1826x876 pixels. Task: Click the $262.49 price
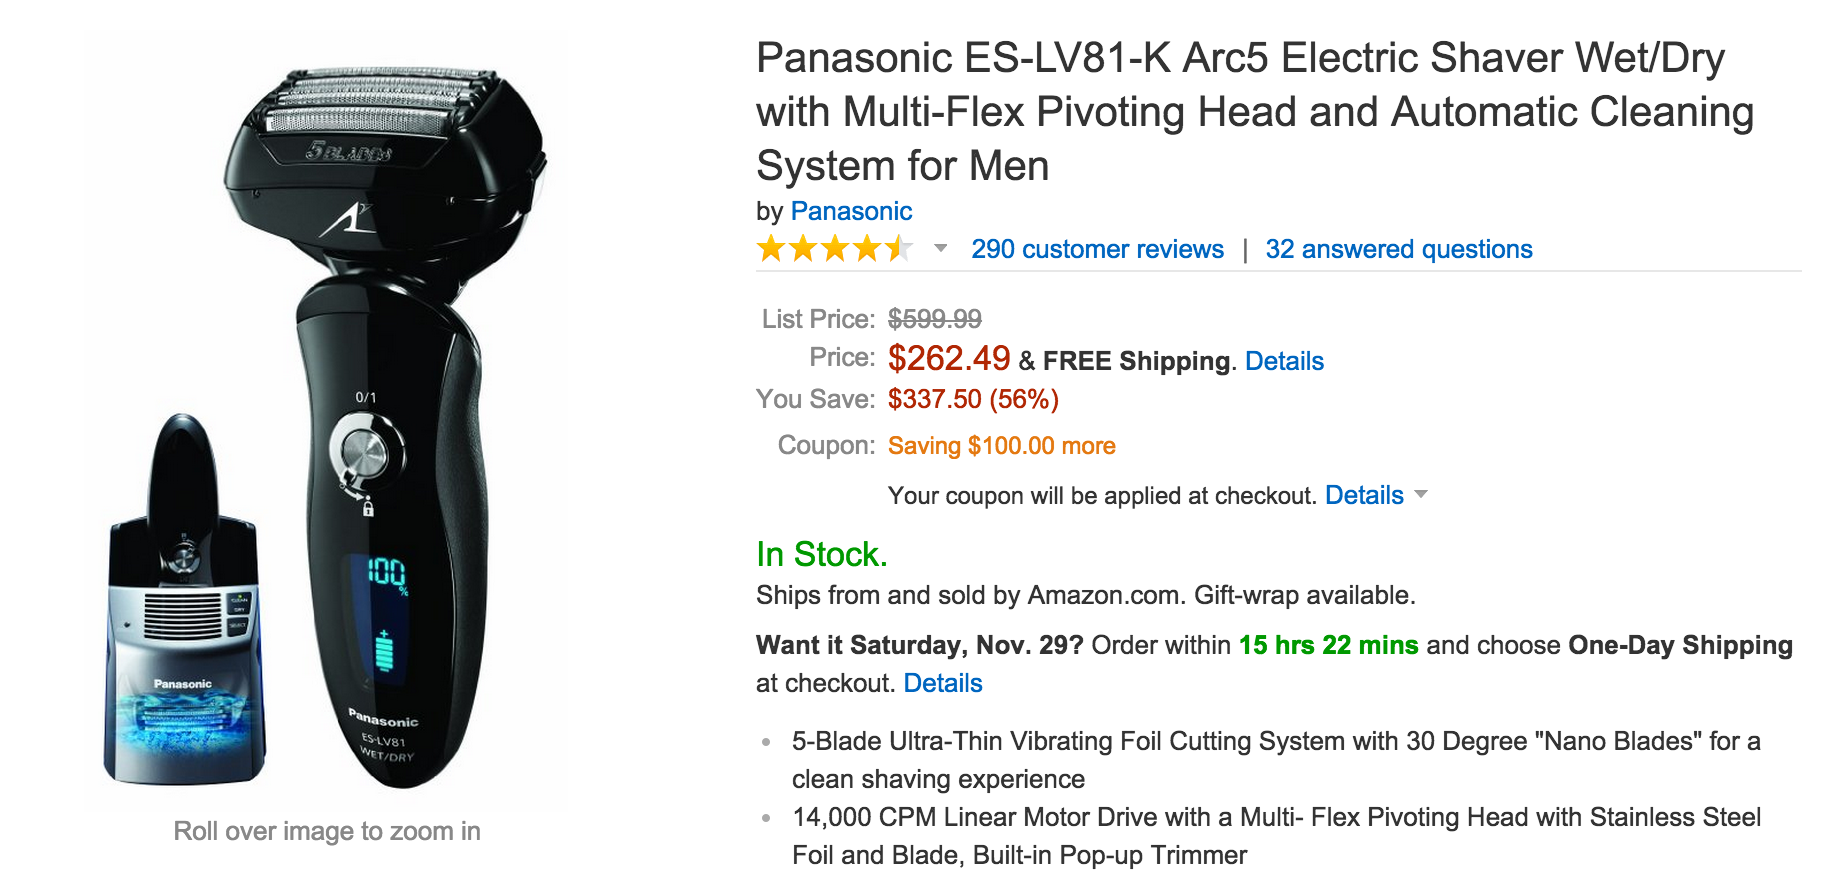point(949,358)
